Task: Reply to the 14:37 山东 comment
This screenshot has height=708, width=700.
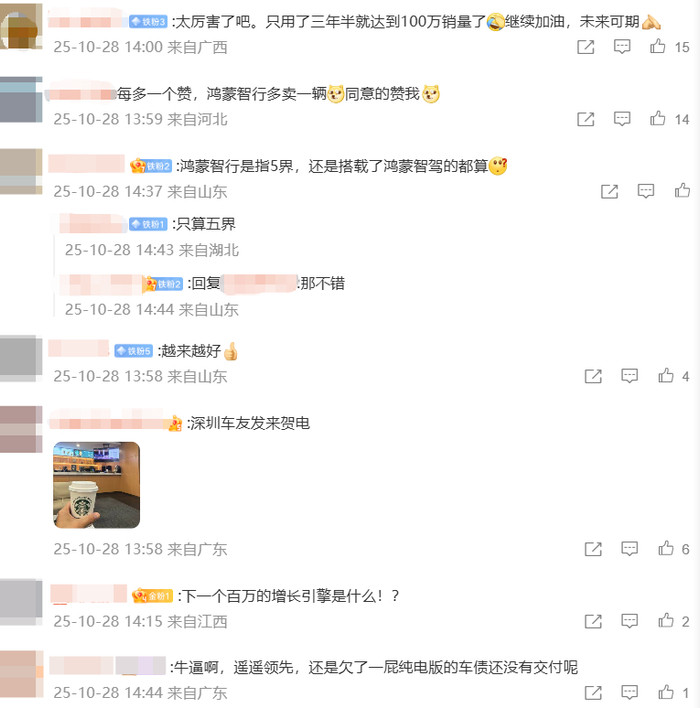Action: click(646, 191)
